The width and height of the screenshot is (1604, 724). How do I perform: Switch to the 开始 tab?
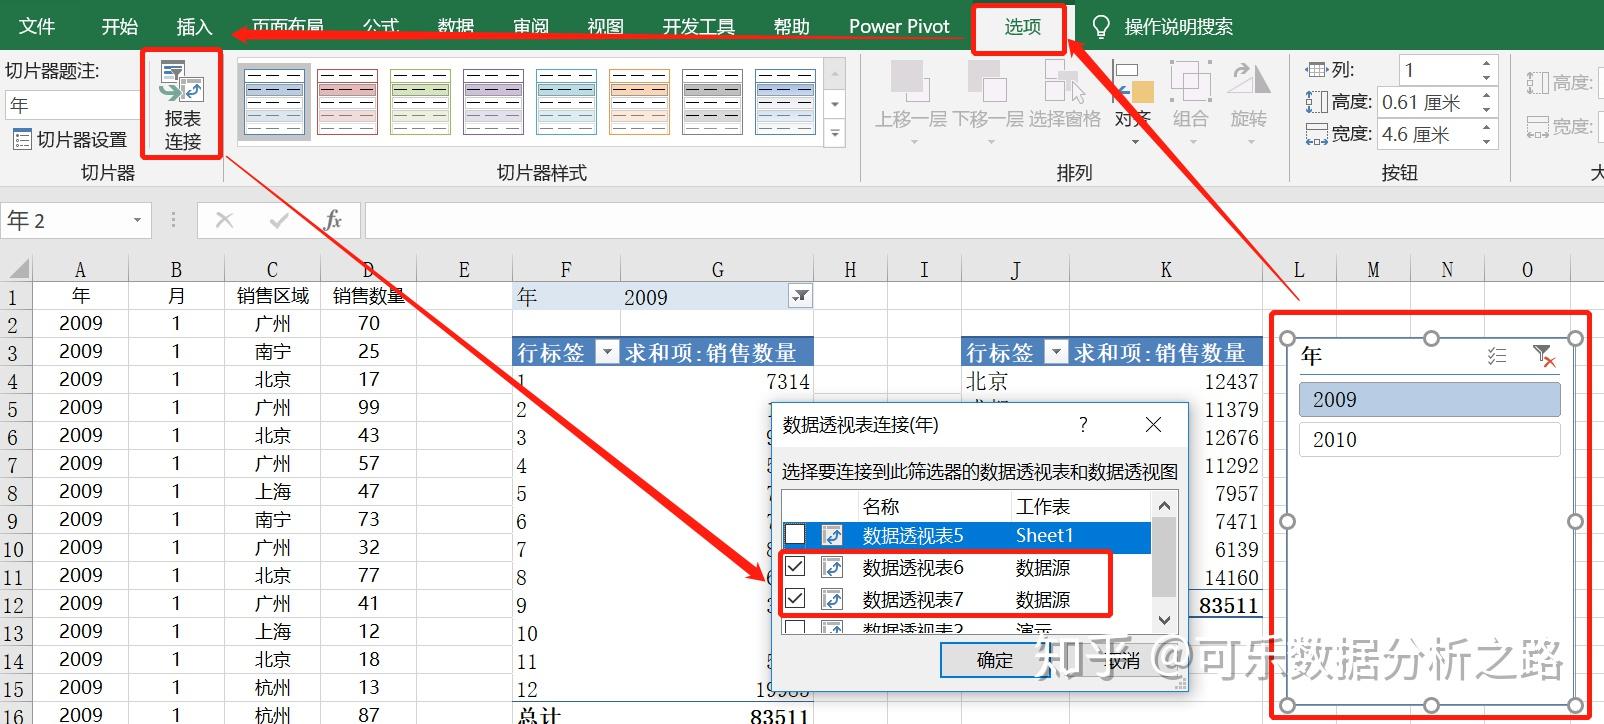(x=120, y=26)
